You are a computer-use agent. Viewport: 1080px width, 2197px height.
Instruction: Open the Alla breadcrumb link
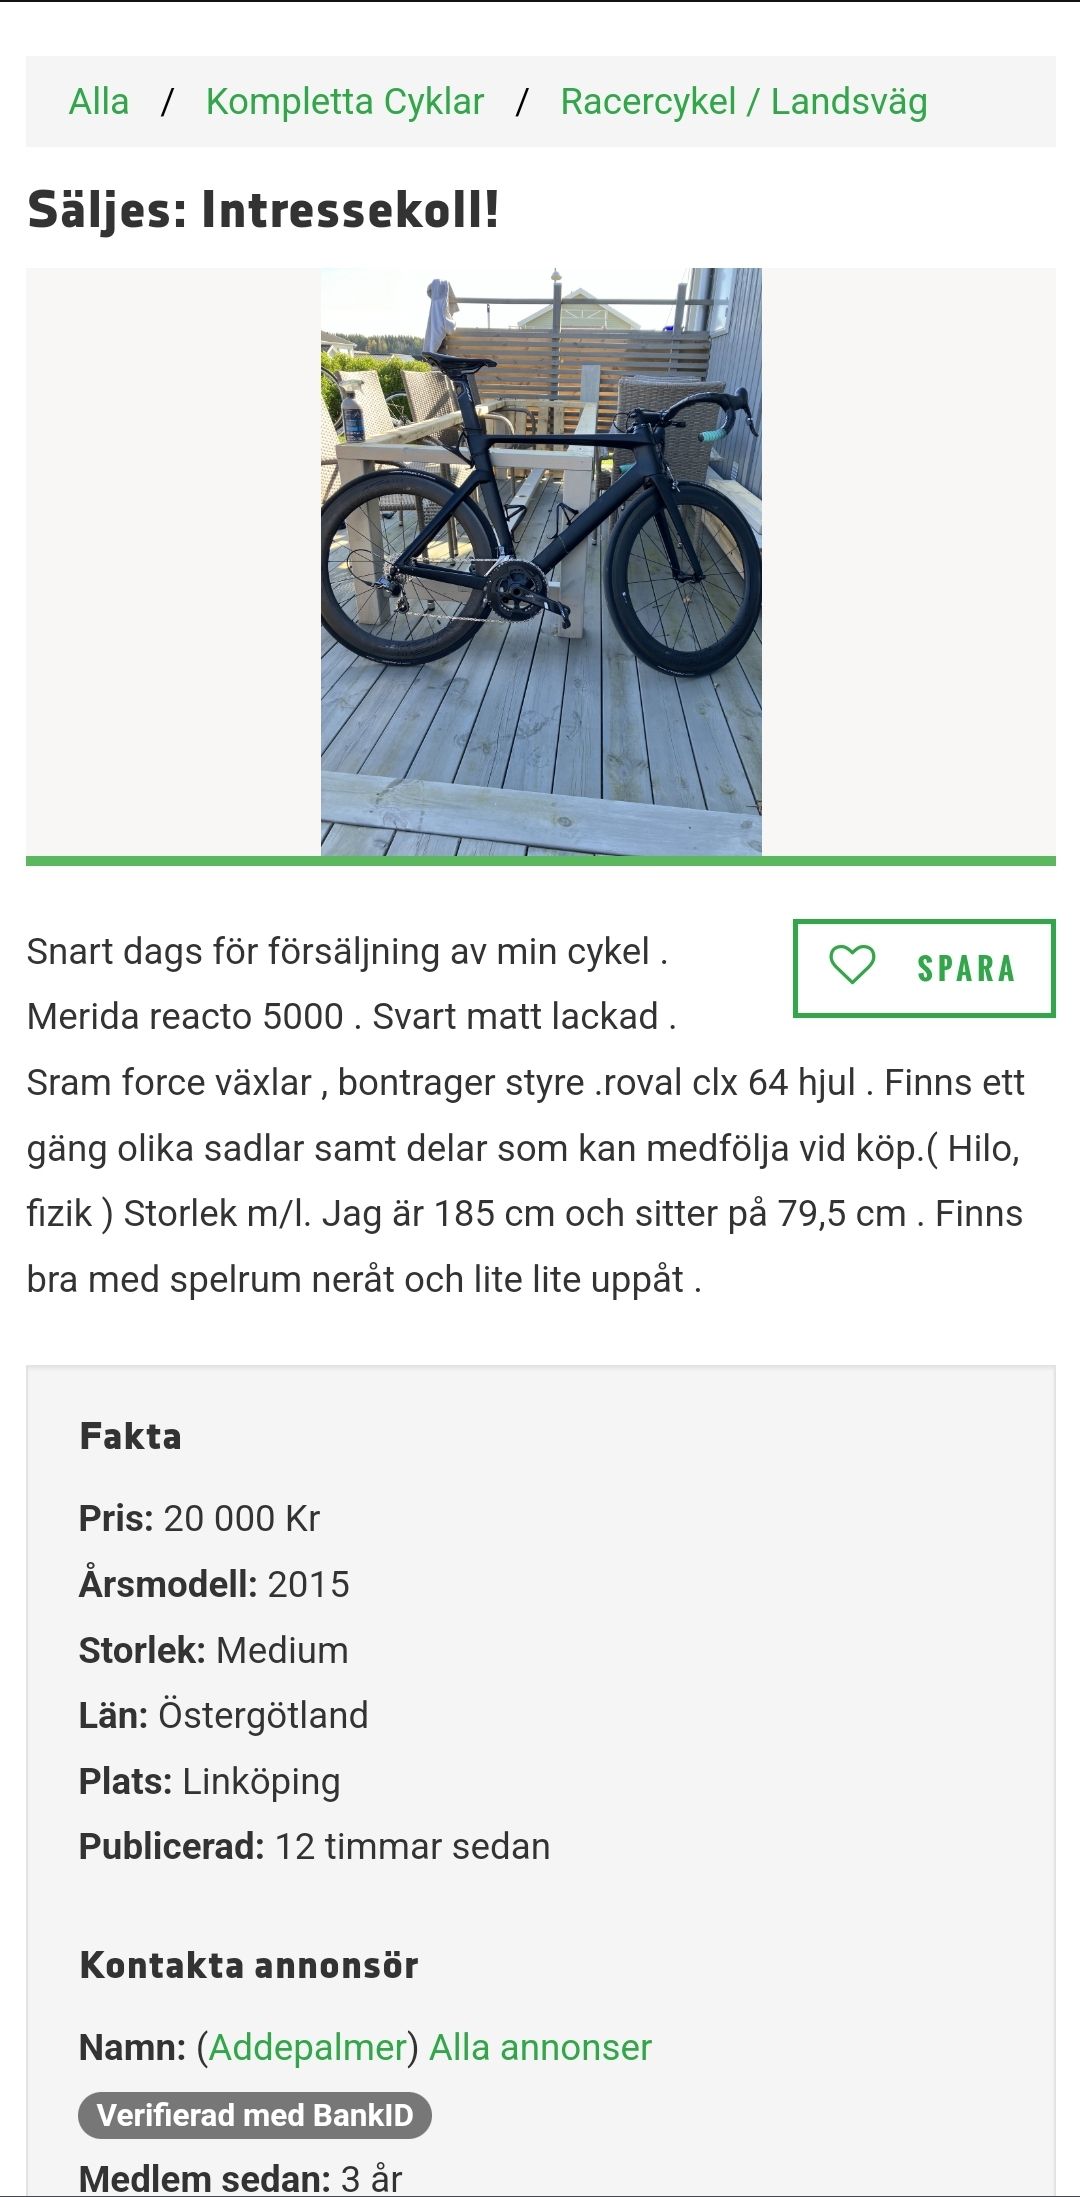pyautogui.click(x=99, y=102)
